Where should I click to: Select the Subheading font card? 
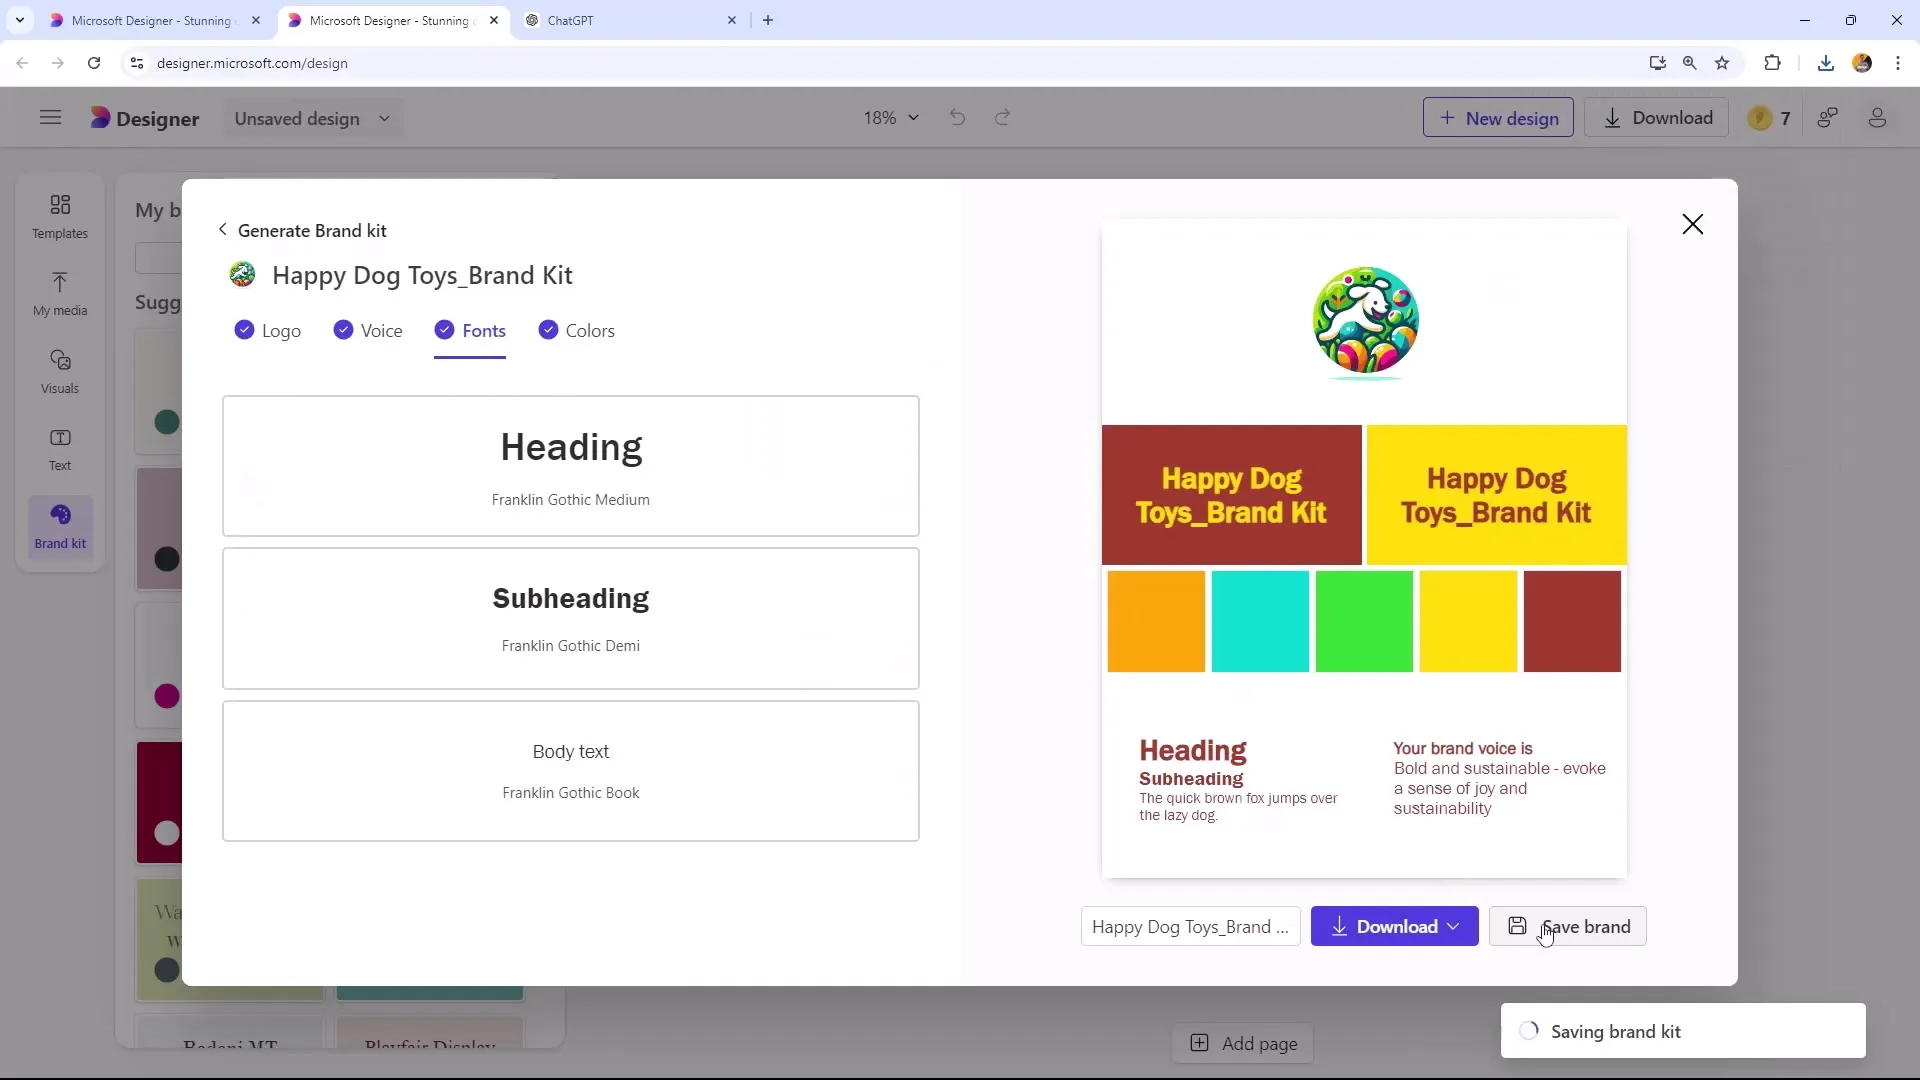click(x=570, y=618)
